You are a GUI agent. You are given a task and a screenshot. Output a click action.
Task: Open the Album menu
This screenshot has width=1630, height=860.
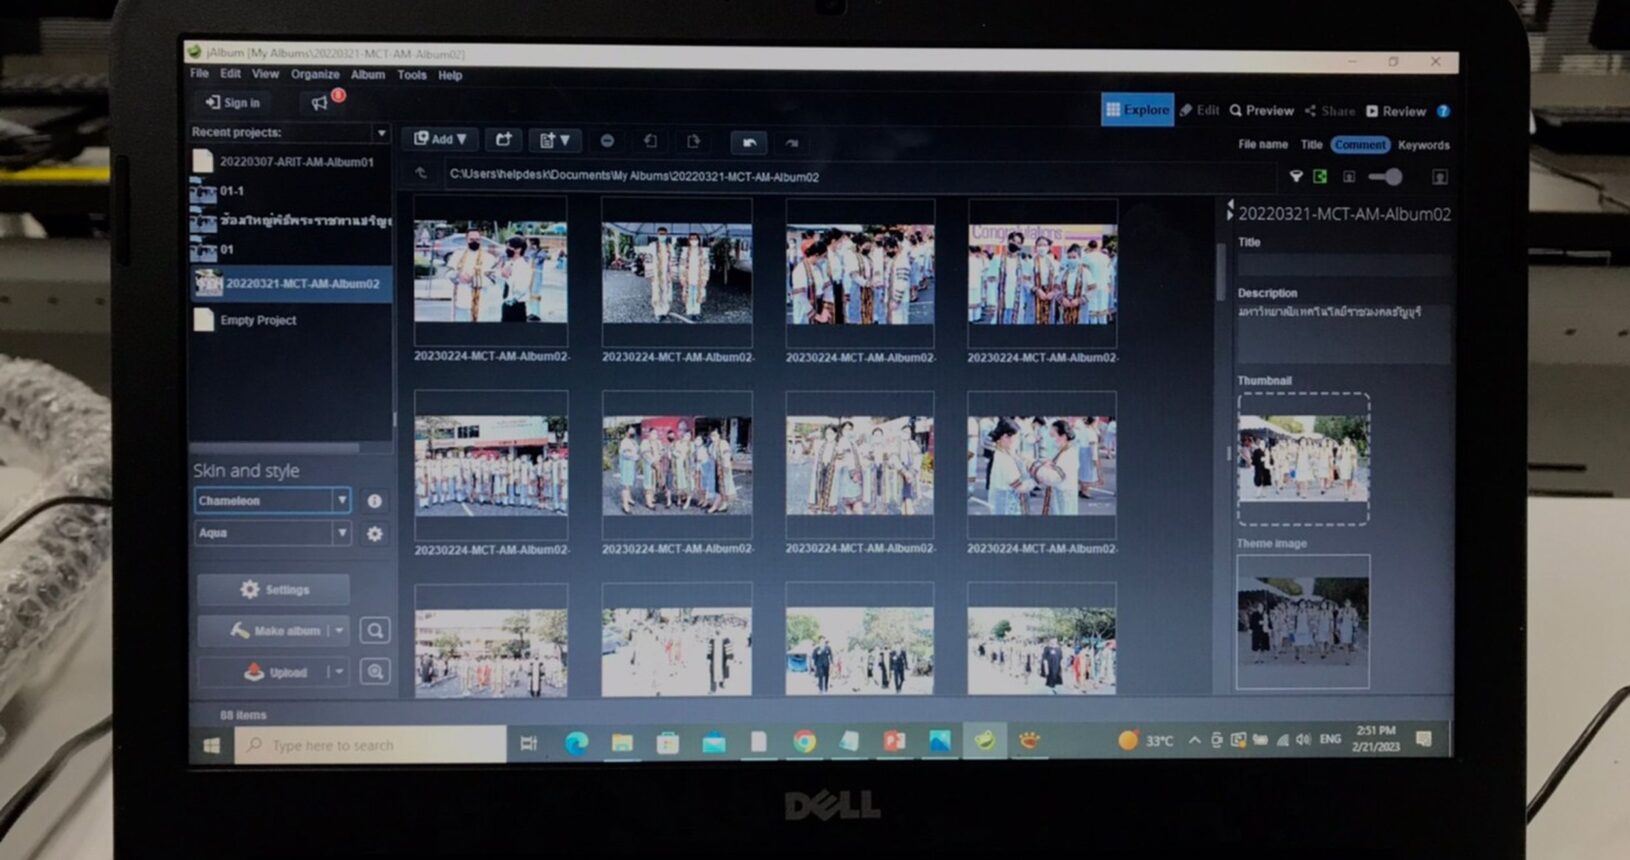click(368, 75)
